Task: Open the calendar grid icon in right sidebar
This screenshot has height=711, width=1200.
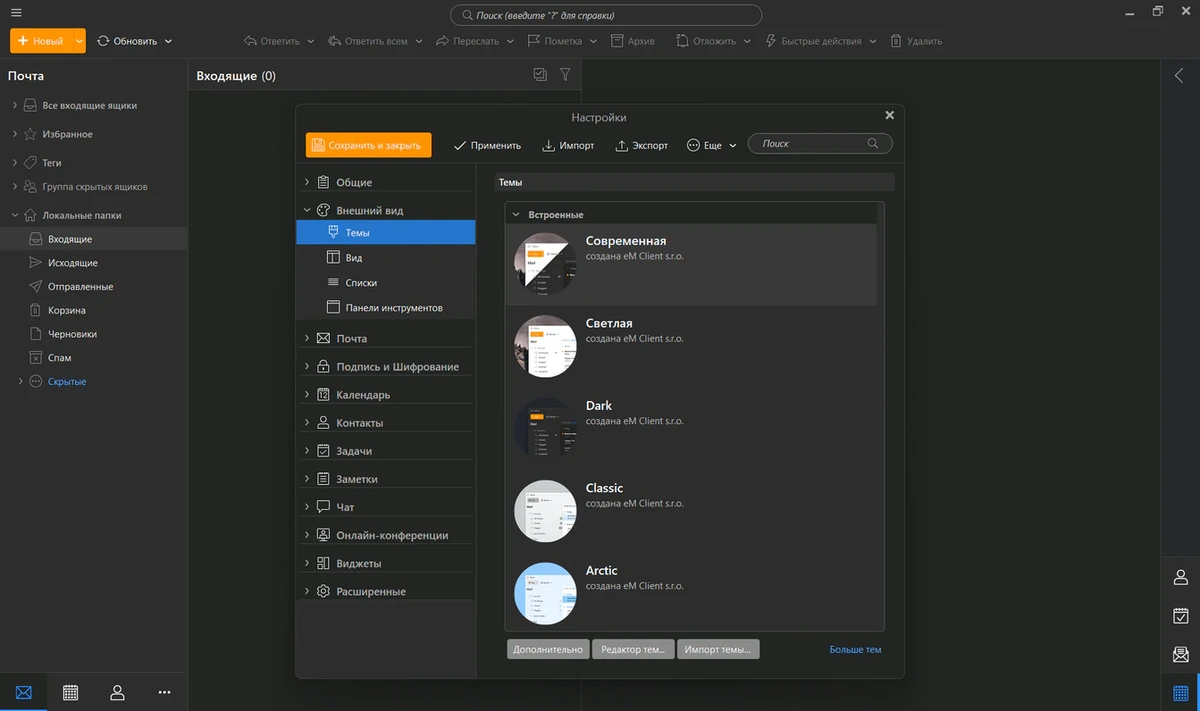Action: tap(1180, 692)
